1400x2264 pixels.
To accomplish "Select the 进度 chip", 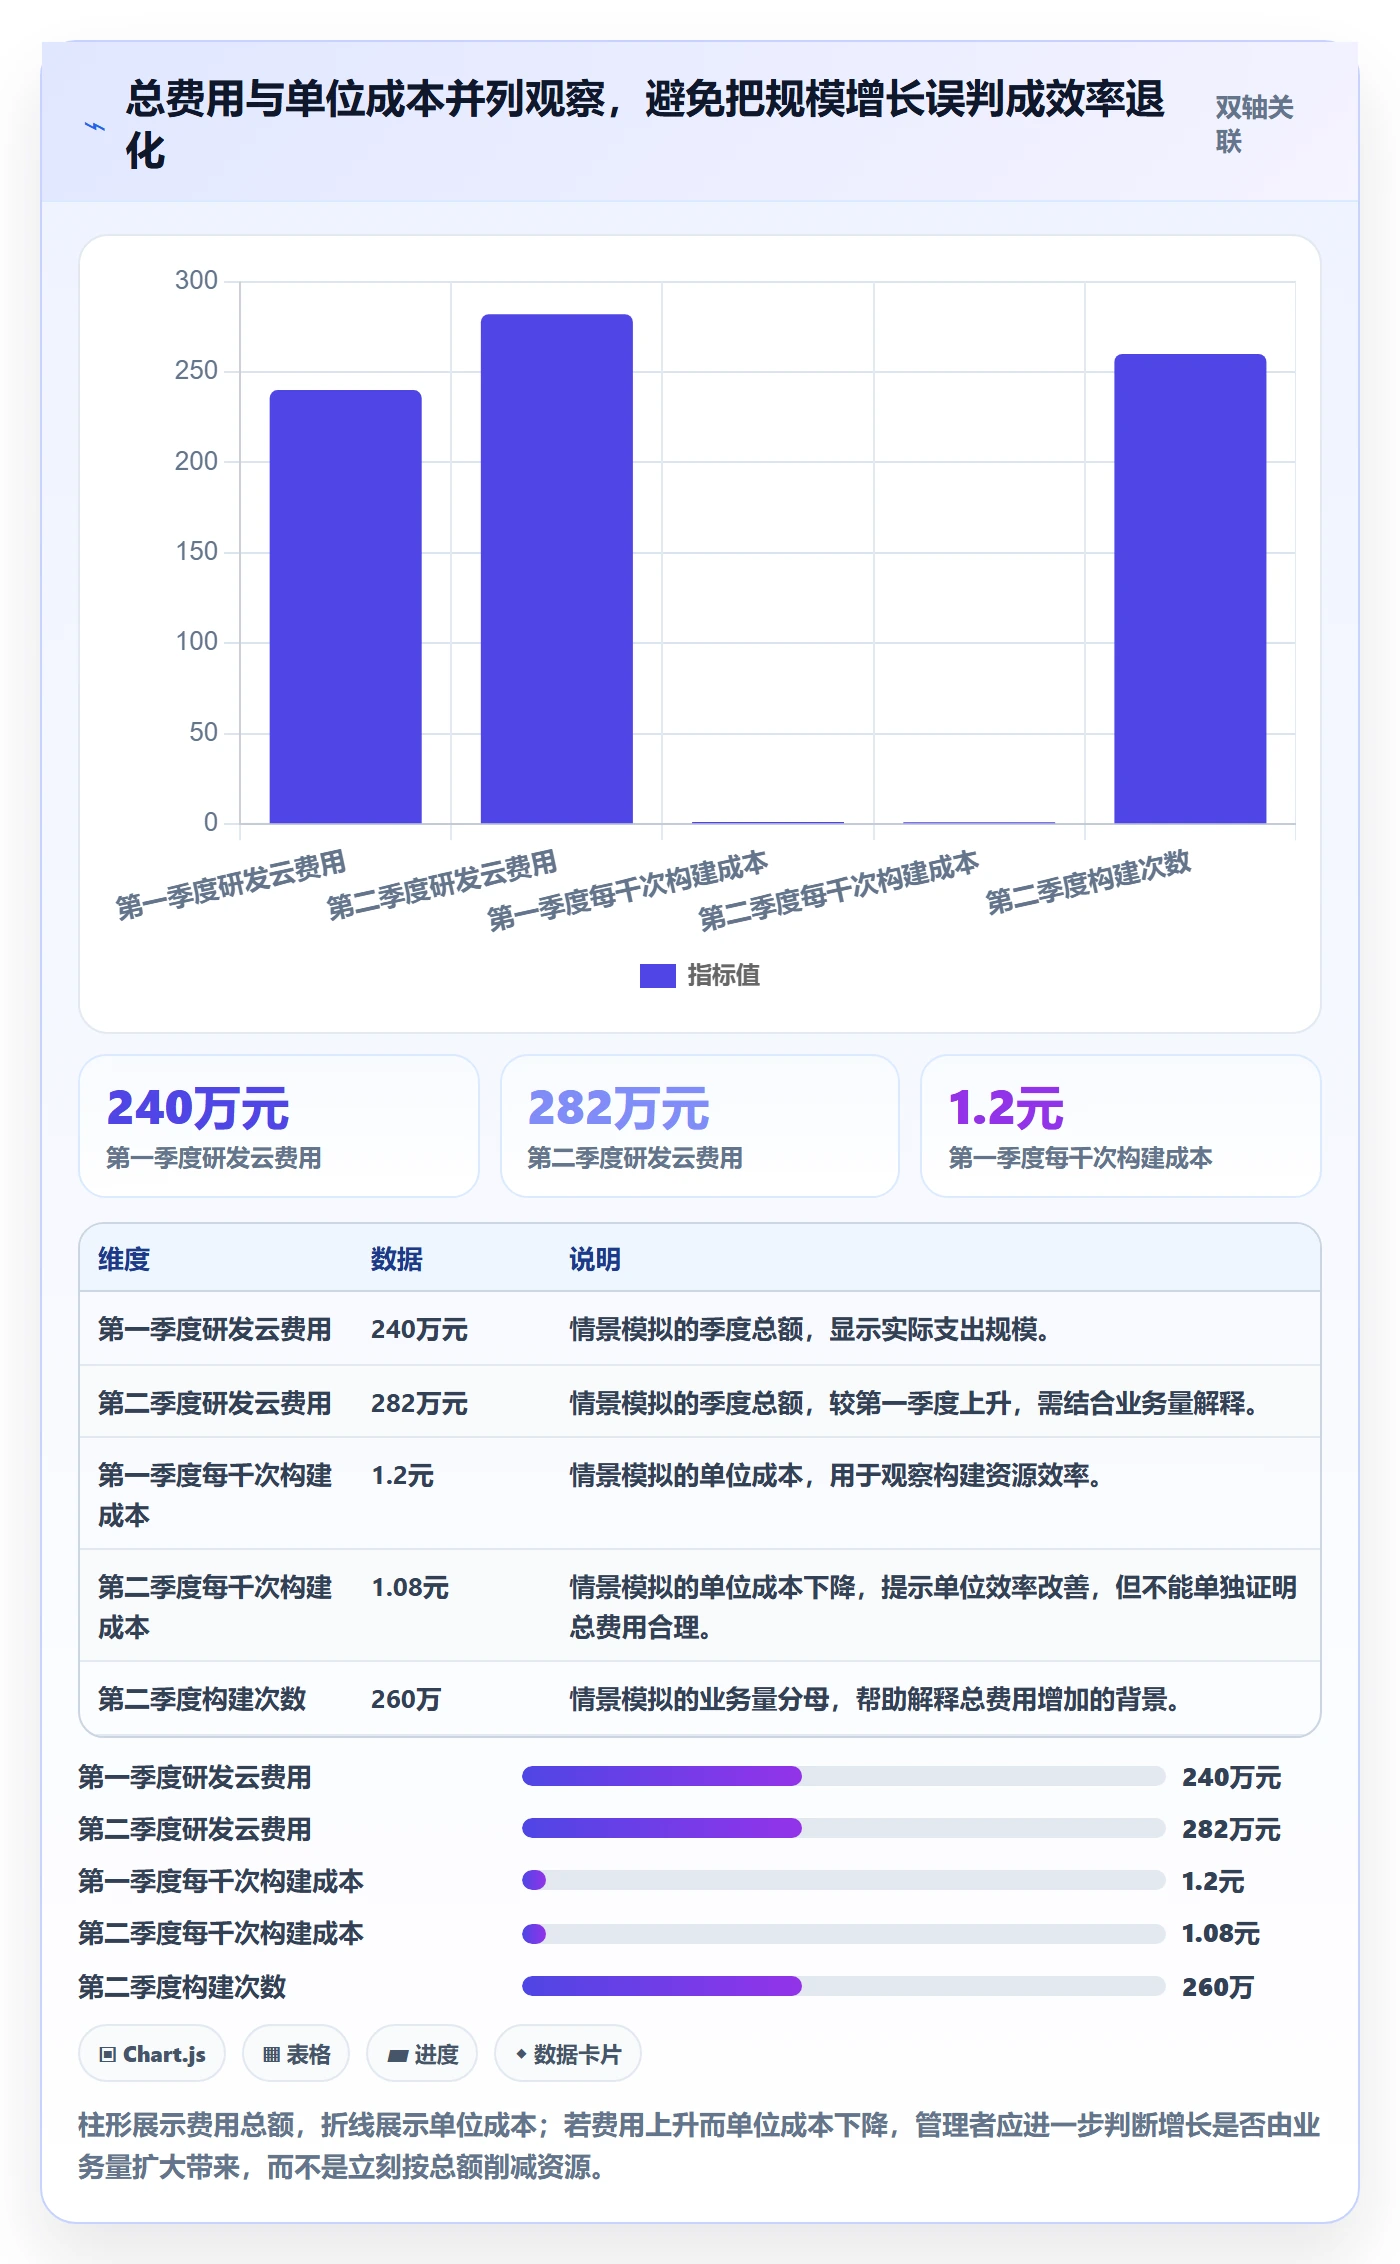I will point(422,2054).
